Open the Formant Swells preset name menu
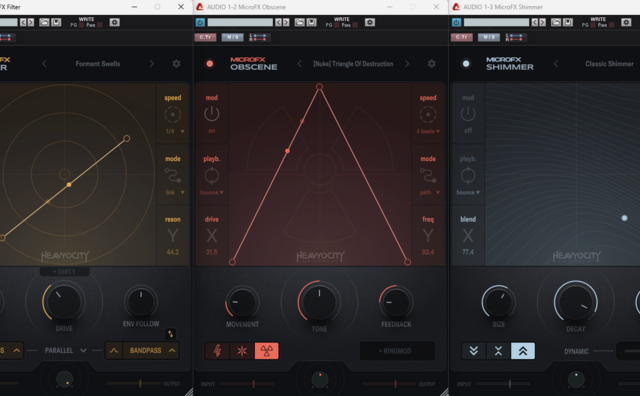The width and height of the screenshot is (640, 396). pos(98,64)
